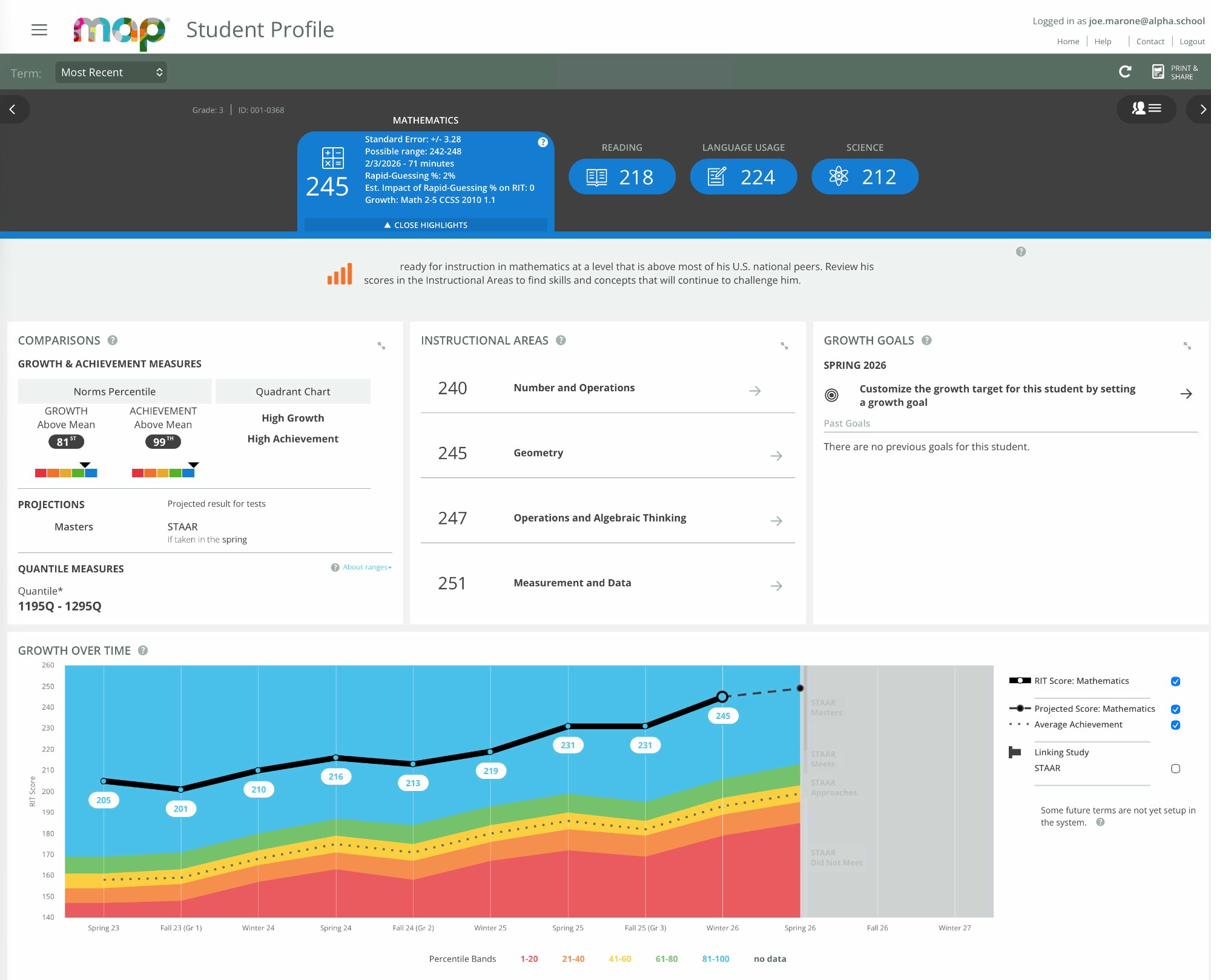Click the Instructional Areas help icon
This screenshot has width=1232, height=980.
pos(561,341)
